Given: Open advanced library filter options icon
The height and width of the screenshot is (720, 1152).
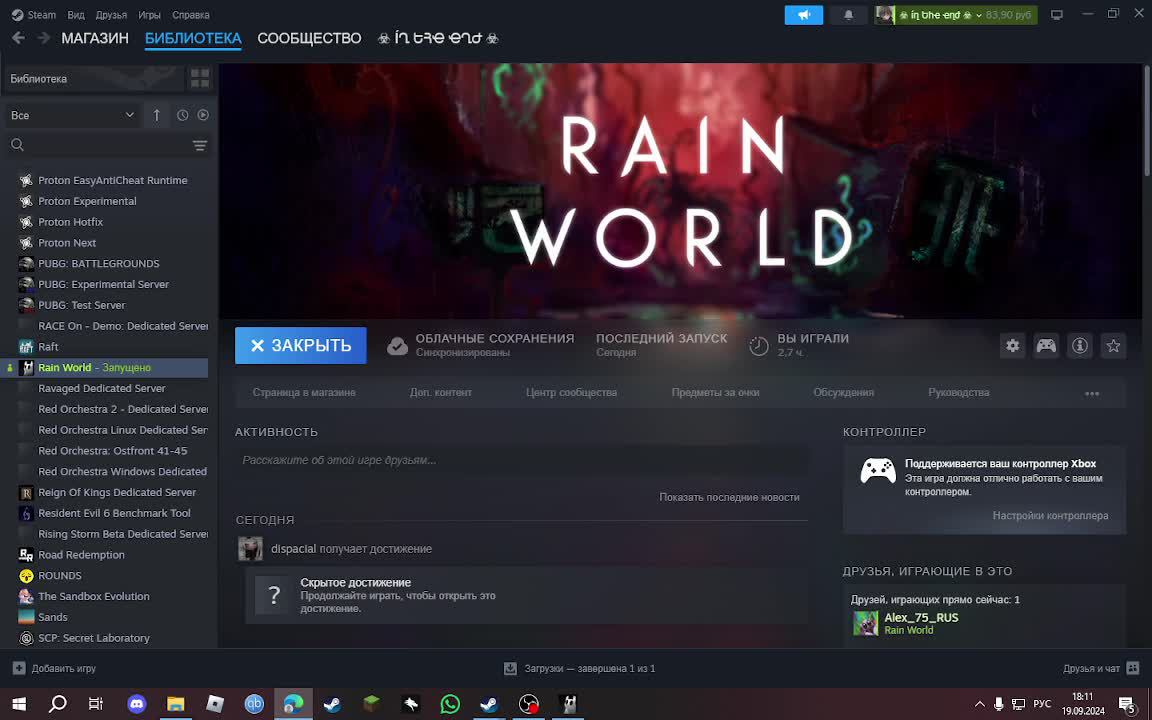Looking at the screenshot, I should coord(200,145).
